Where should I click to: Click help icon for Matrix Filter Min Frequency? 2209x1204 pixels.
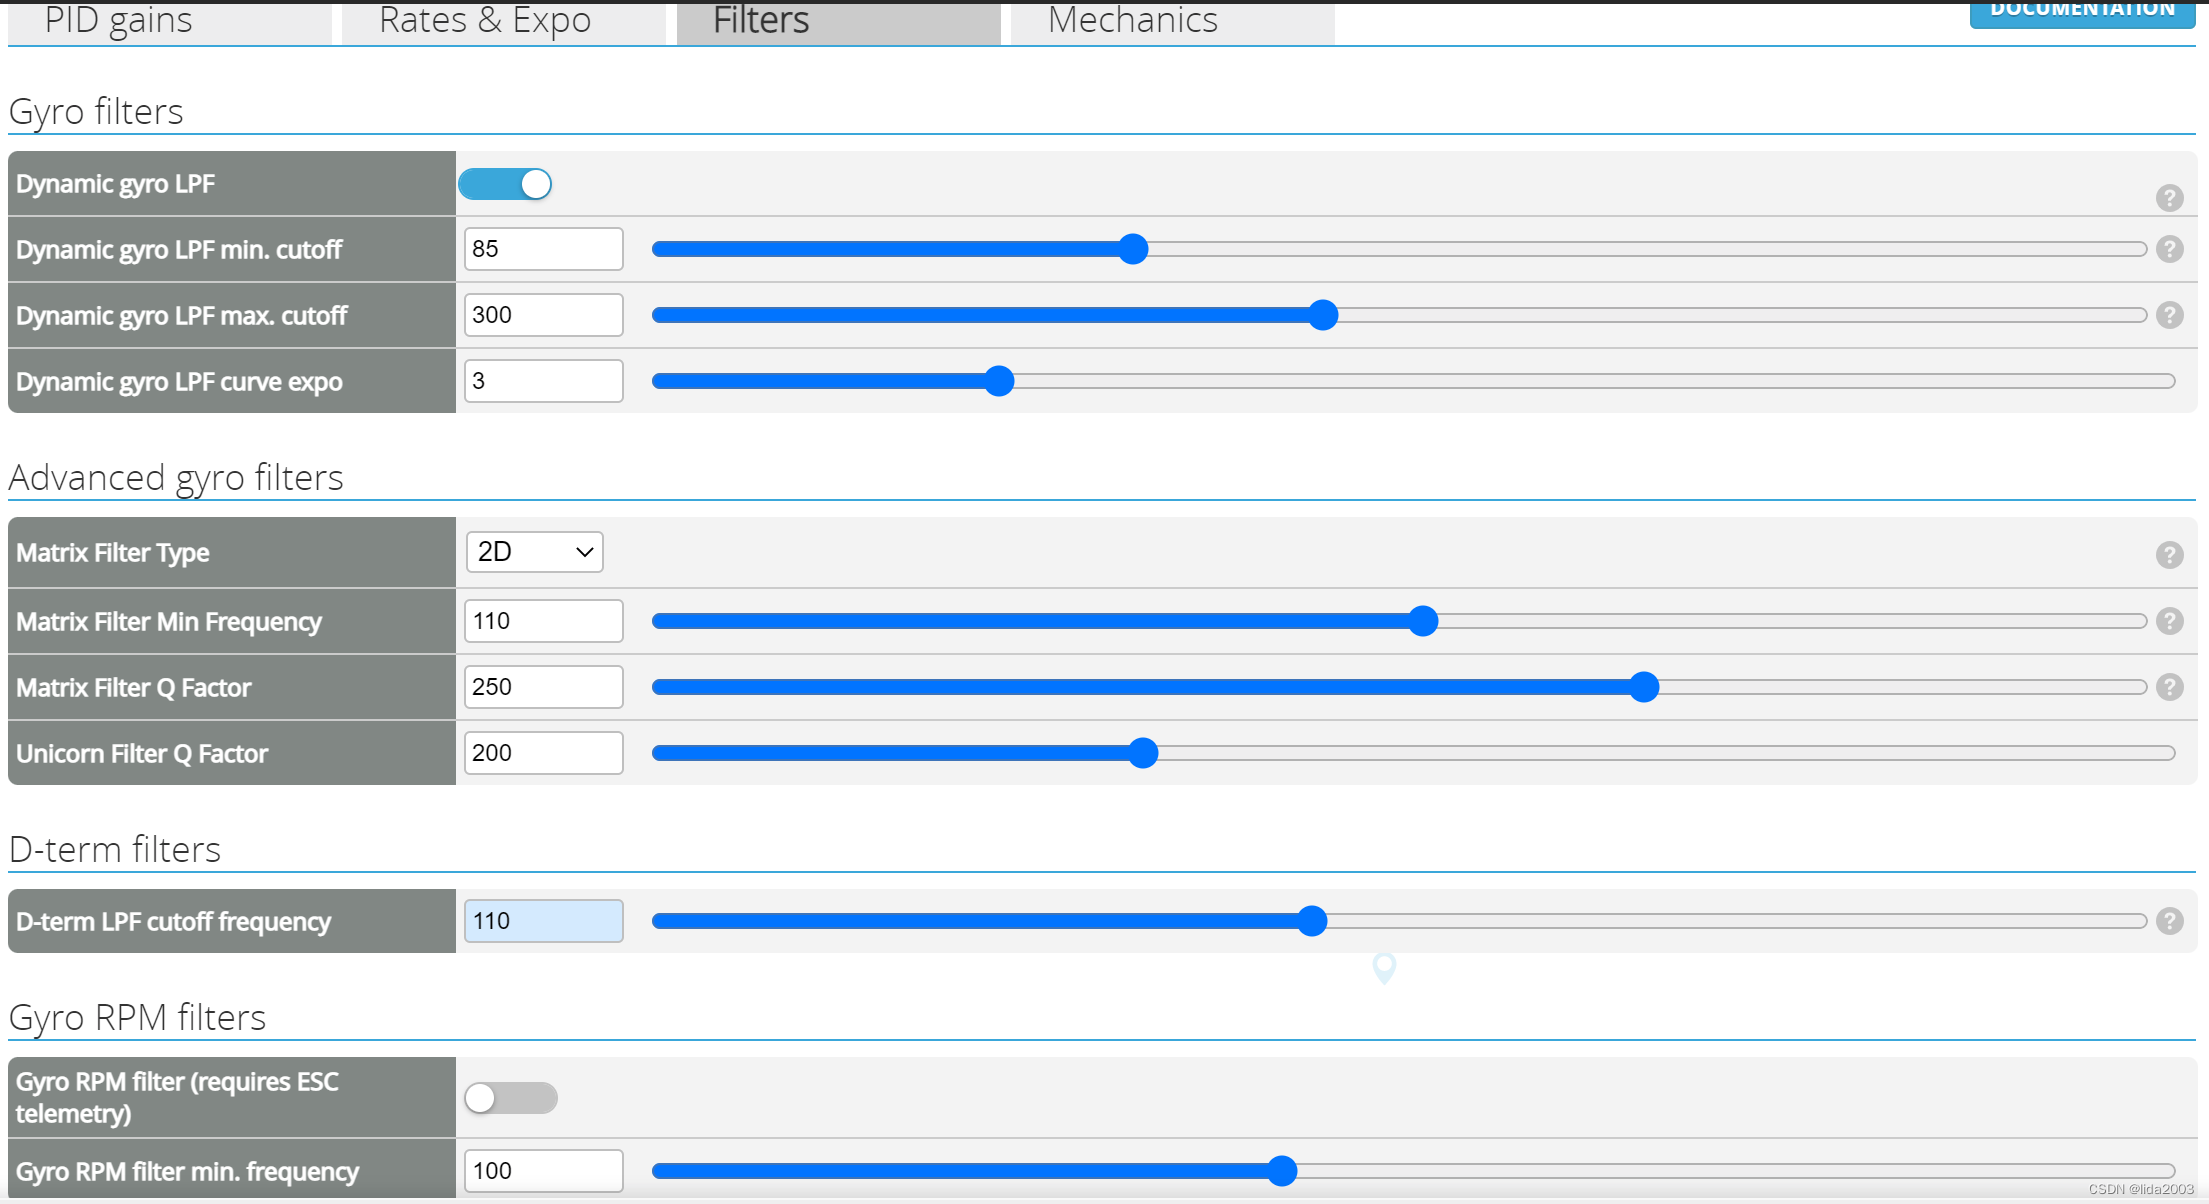(2167, 620)
